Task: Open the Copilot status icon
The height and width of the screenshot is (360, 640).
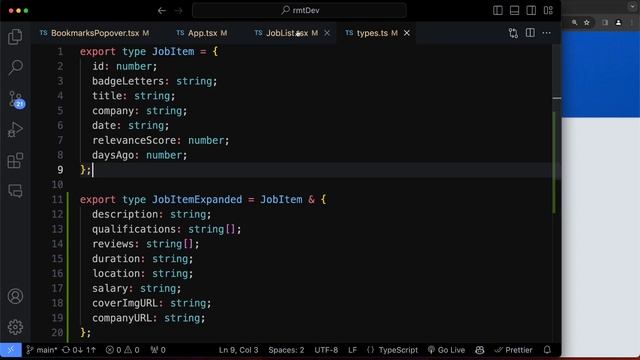Action: 480,350
